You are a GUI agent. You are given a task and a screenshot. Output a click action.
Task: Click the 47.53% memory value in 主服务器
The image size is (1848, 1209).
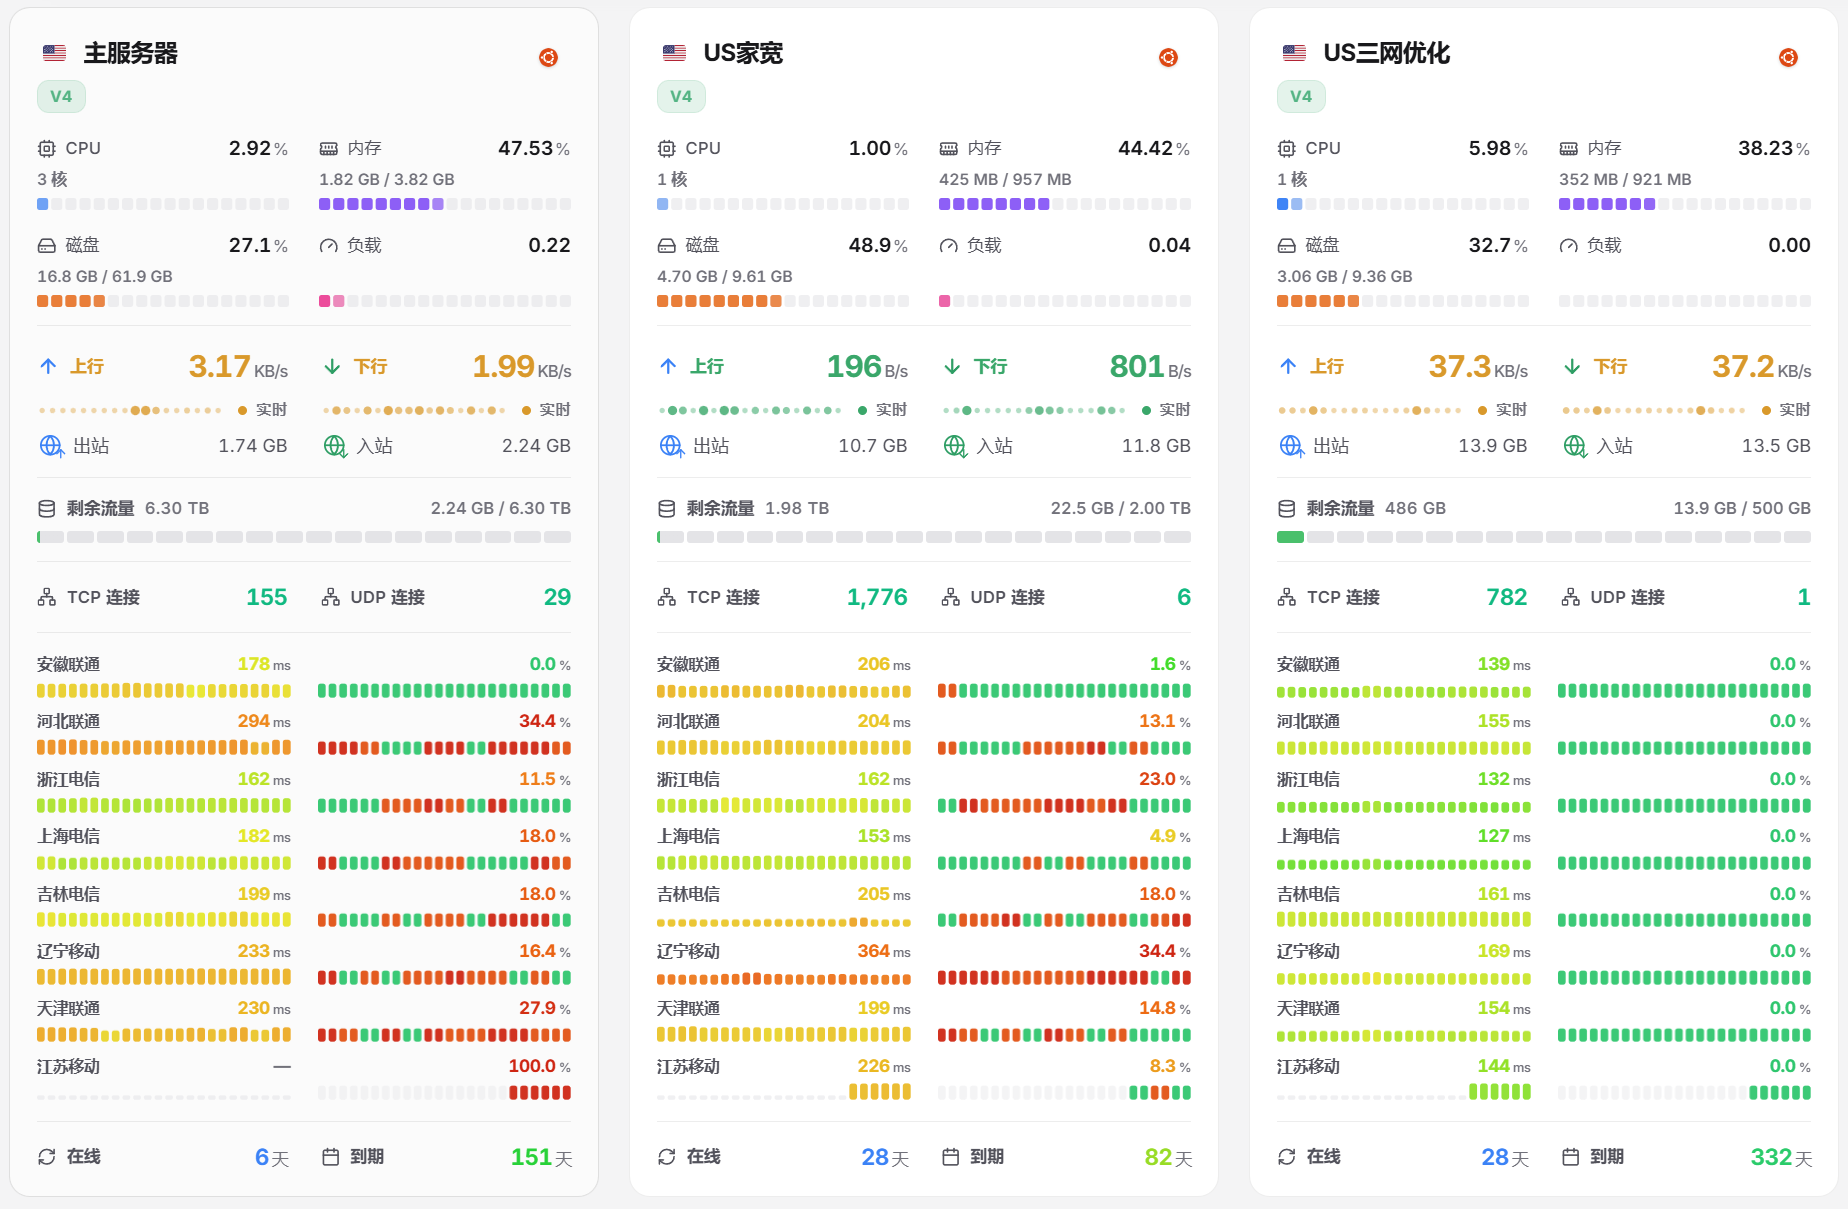tap(534, 148)
